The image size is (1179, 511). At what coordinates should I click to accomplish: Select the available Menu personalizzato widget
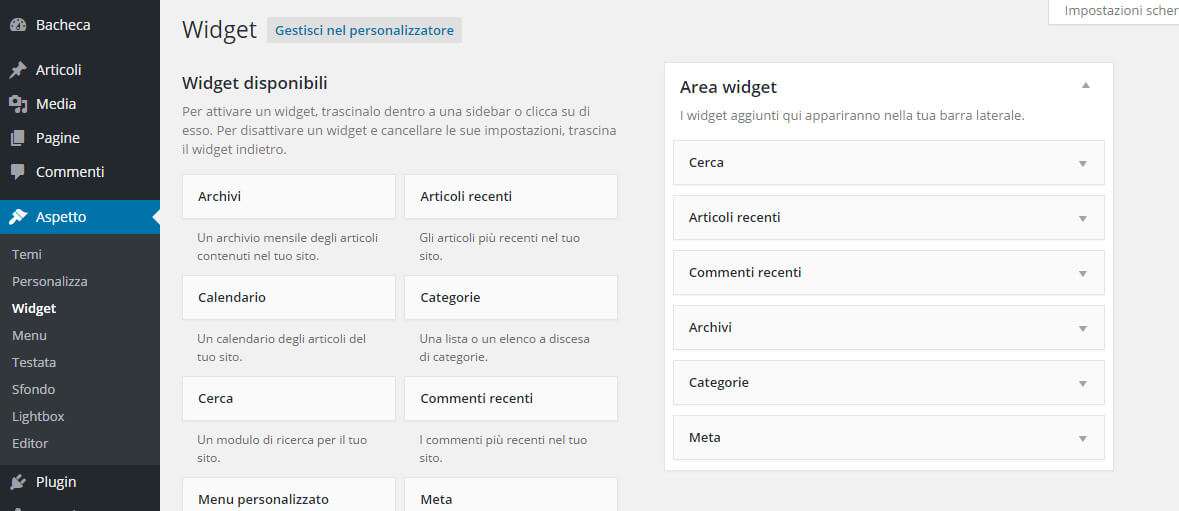pos(289,496)
